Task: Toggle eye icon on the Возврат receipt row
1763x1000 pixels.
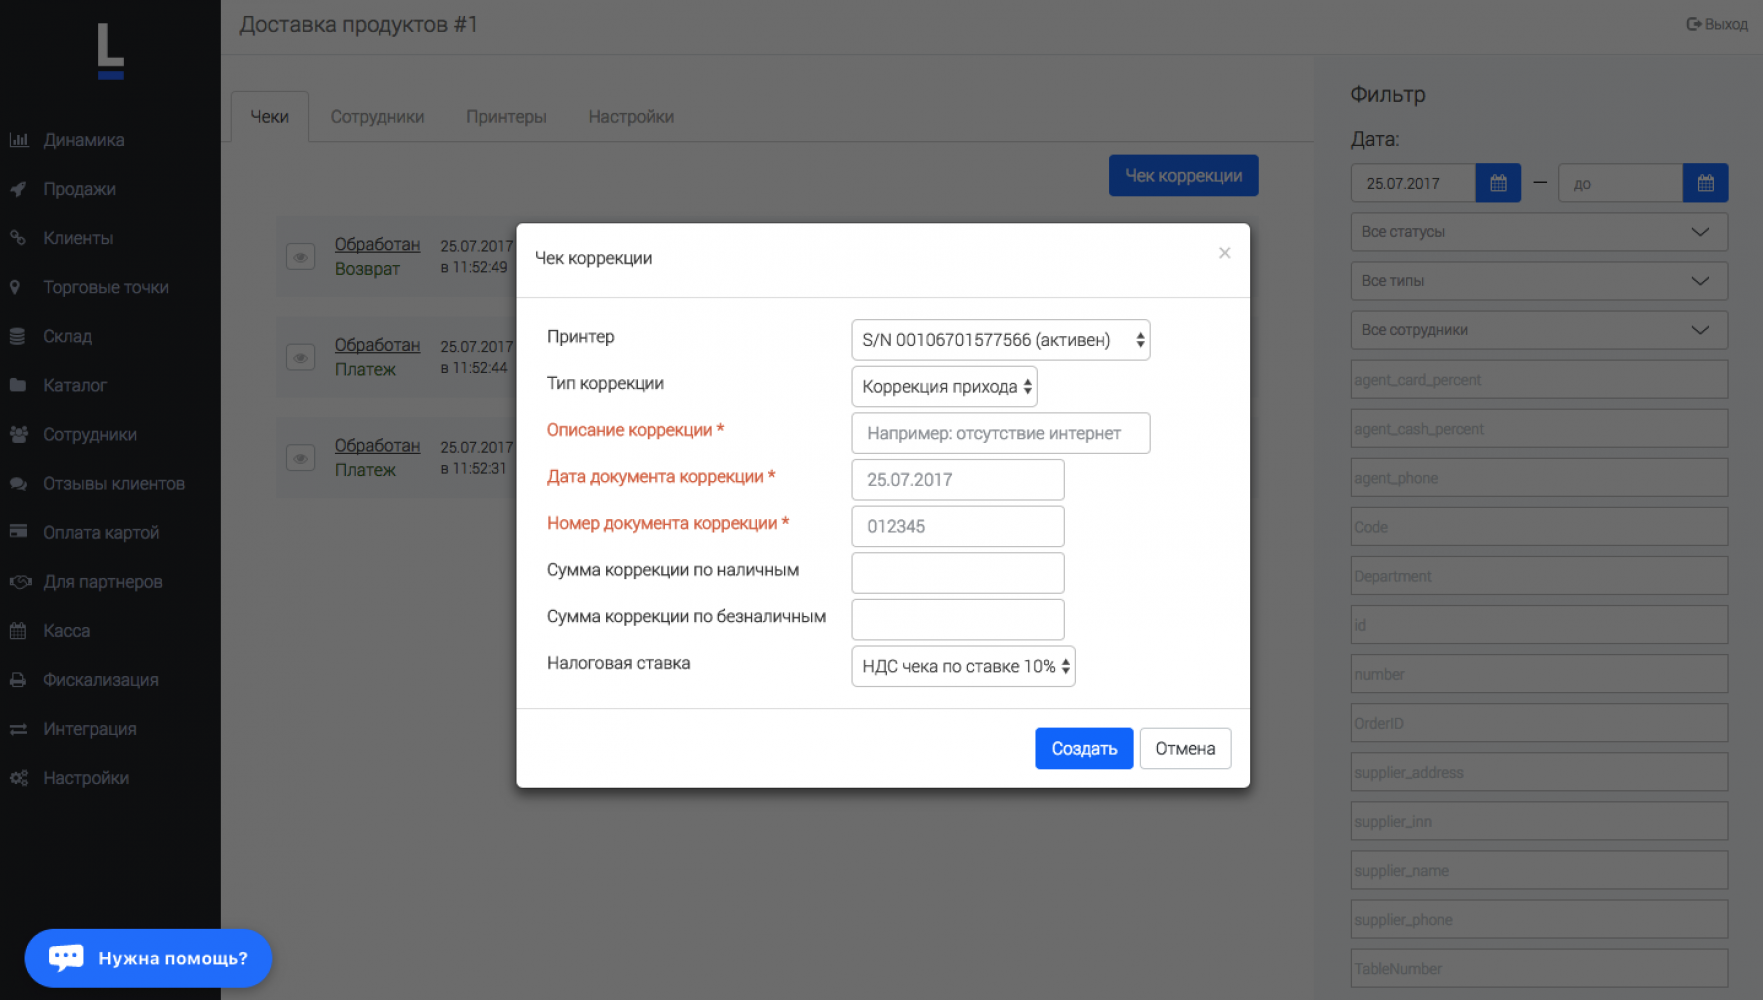Action: [x=300, y=257]
